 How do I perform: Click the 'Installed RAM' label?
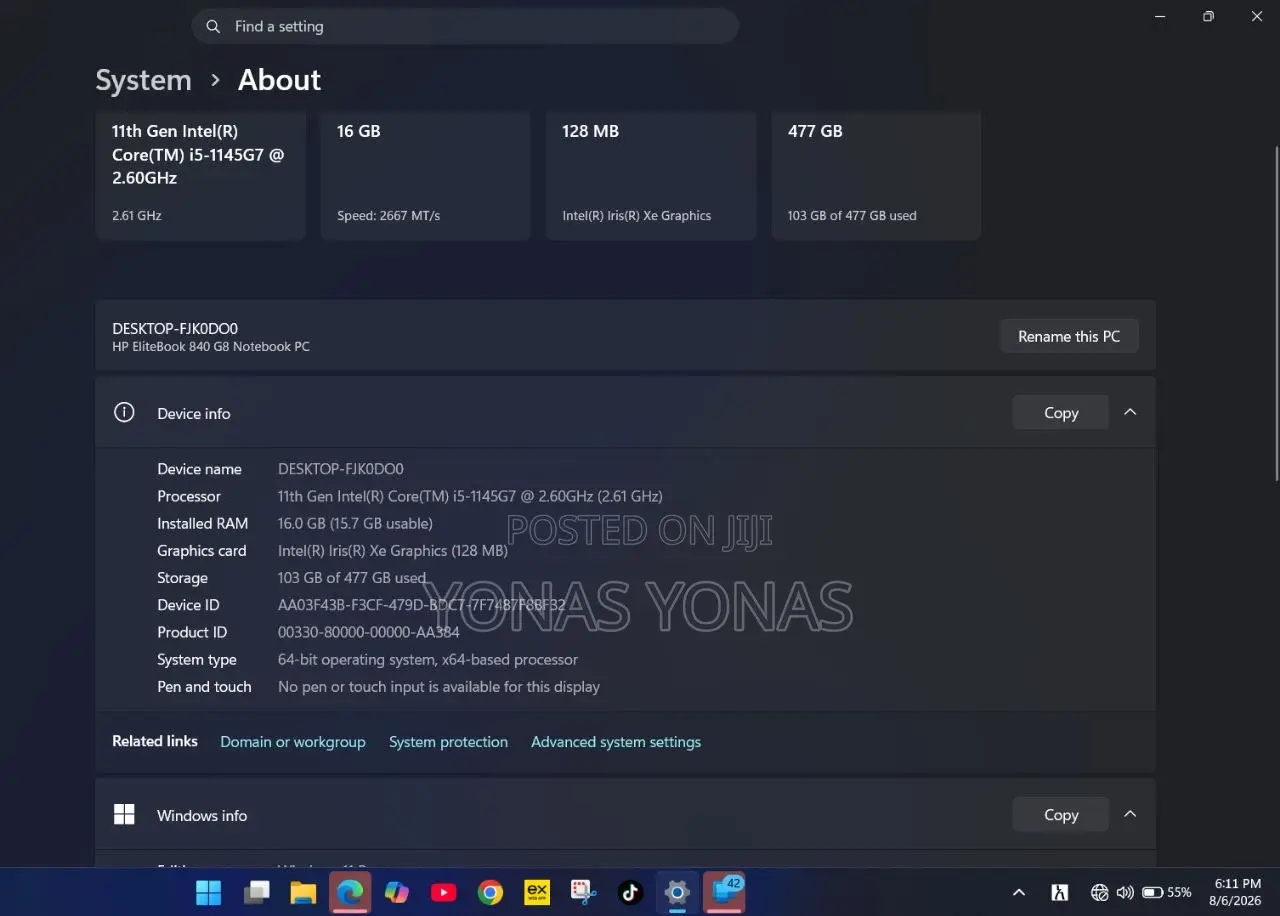pyautogui.click(x=202, y=523)
